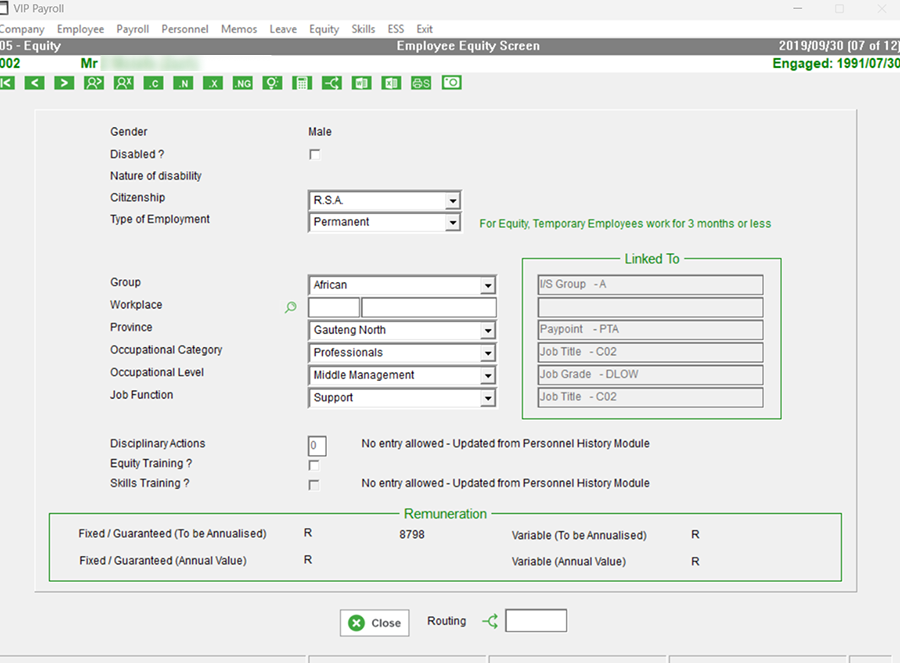900x663 pixels.
Task: Open the Payroll menu
Action: coord(131,29)
